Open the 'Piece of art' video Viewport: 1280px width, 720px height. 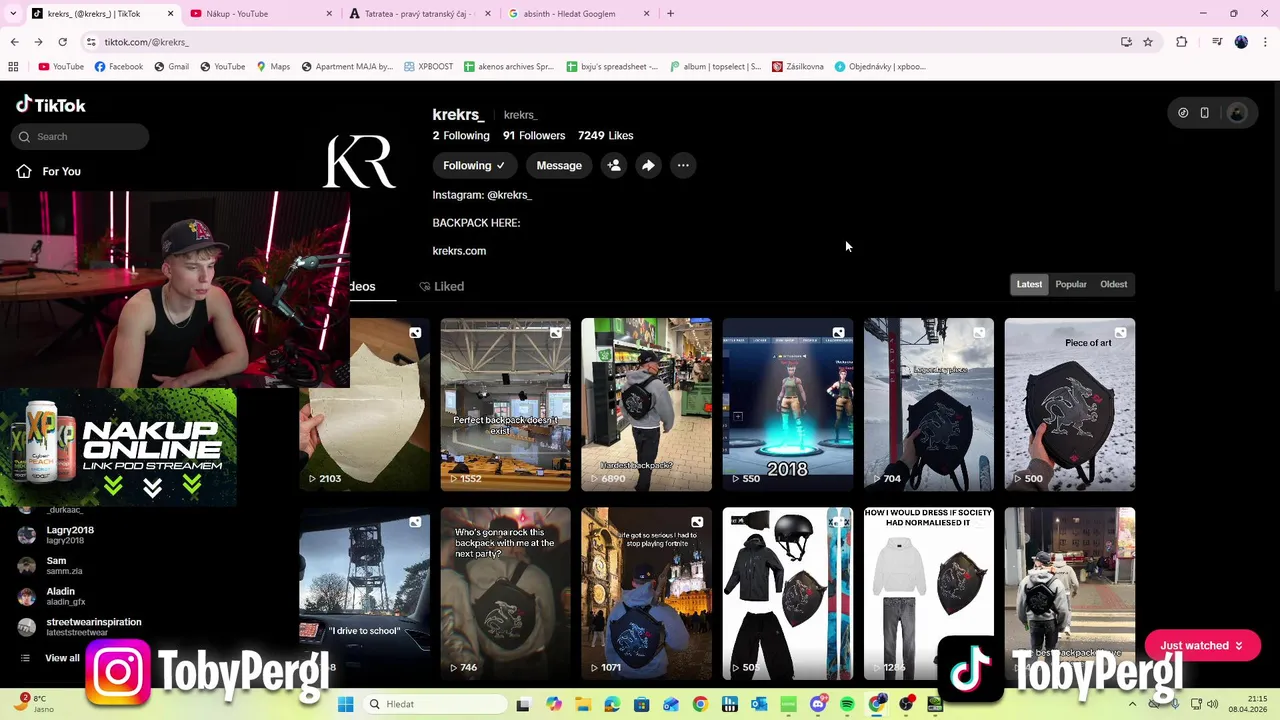point(1070,404)
